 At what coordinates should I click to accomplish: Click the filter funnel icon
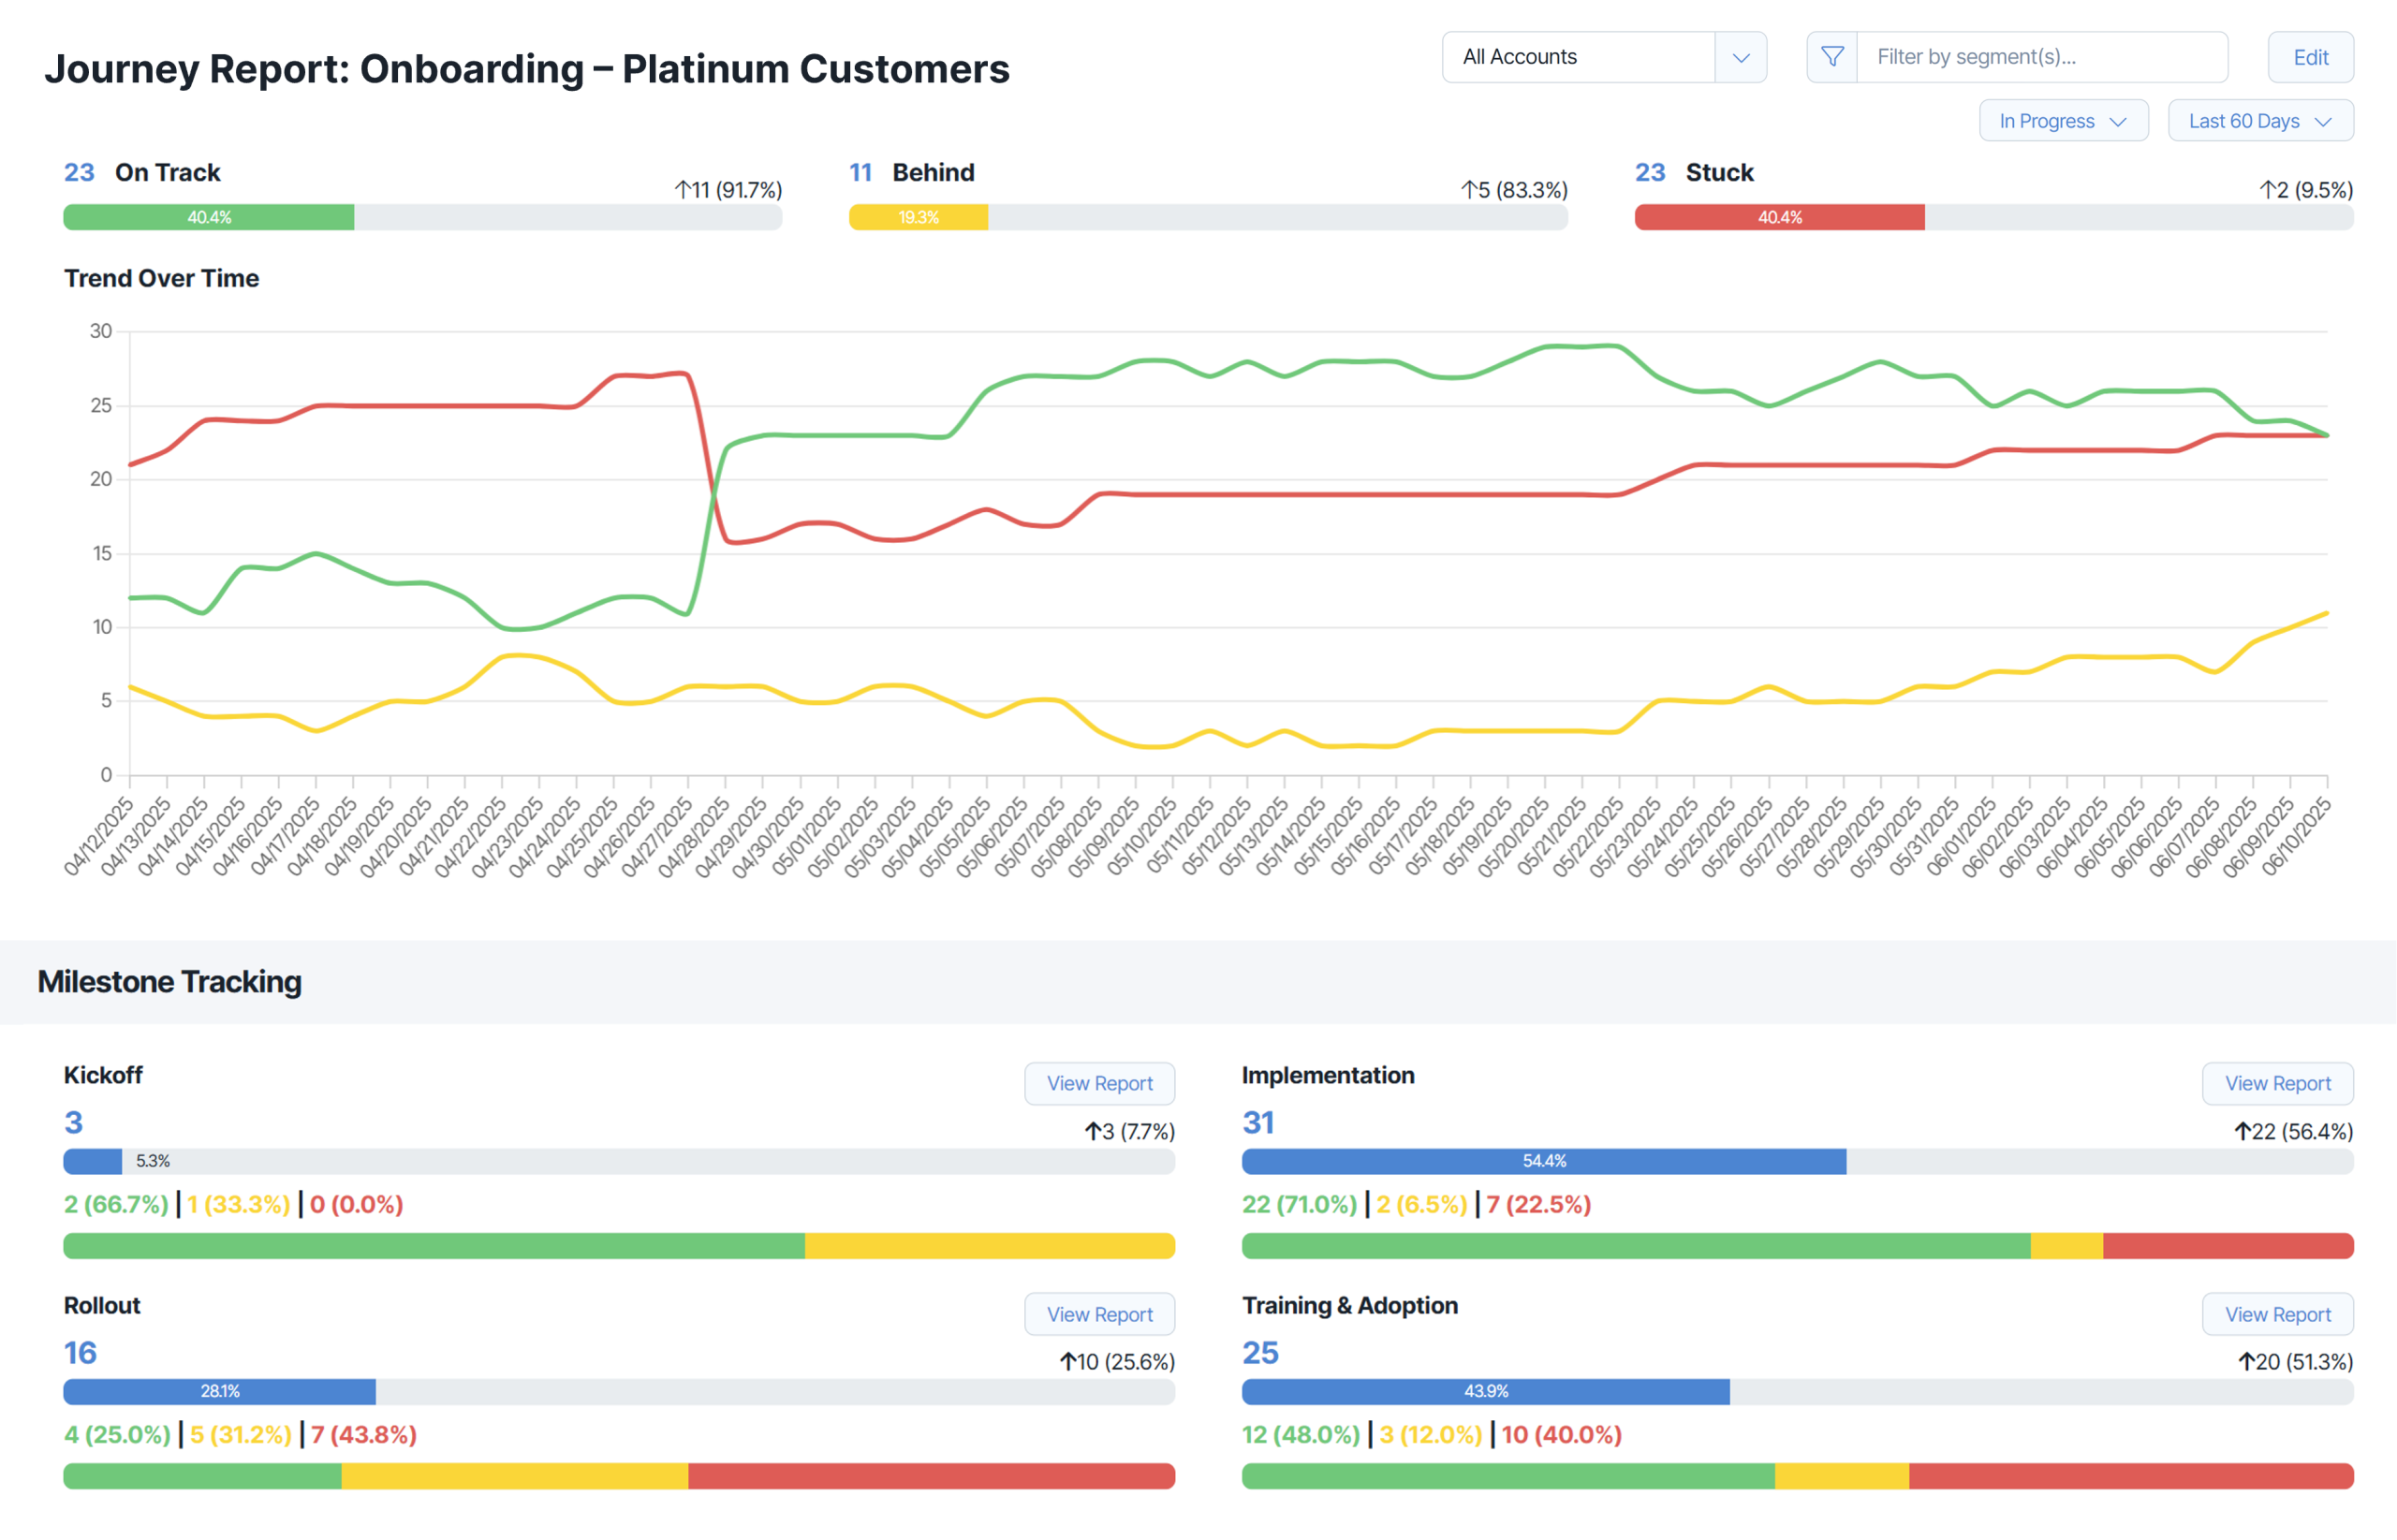coord(1832,57)
